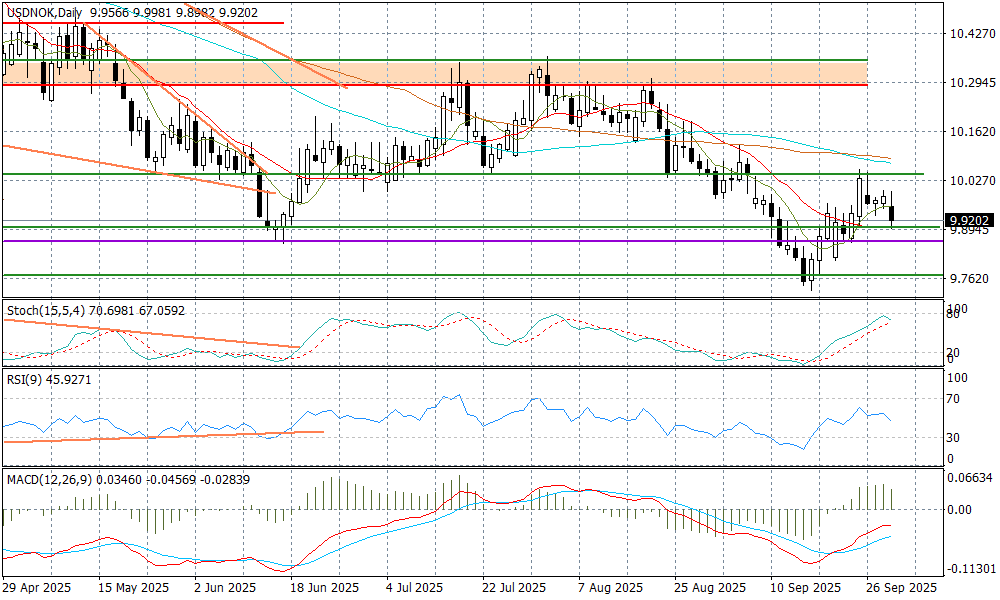Image resolution: width=1000 pixels, height=600 pixels.
Task: Click the 22 Jul 2025 date label
Action: 513,588
